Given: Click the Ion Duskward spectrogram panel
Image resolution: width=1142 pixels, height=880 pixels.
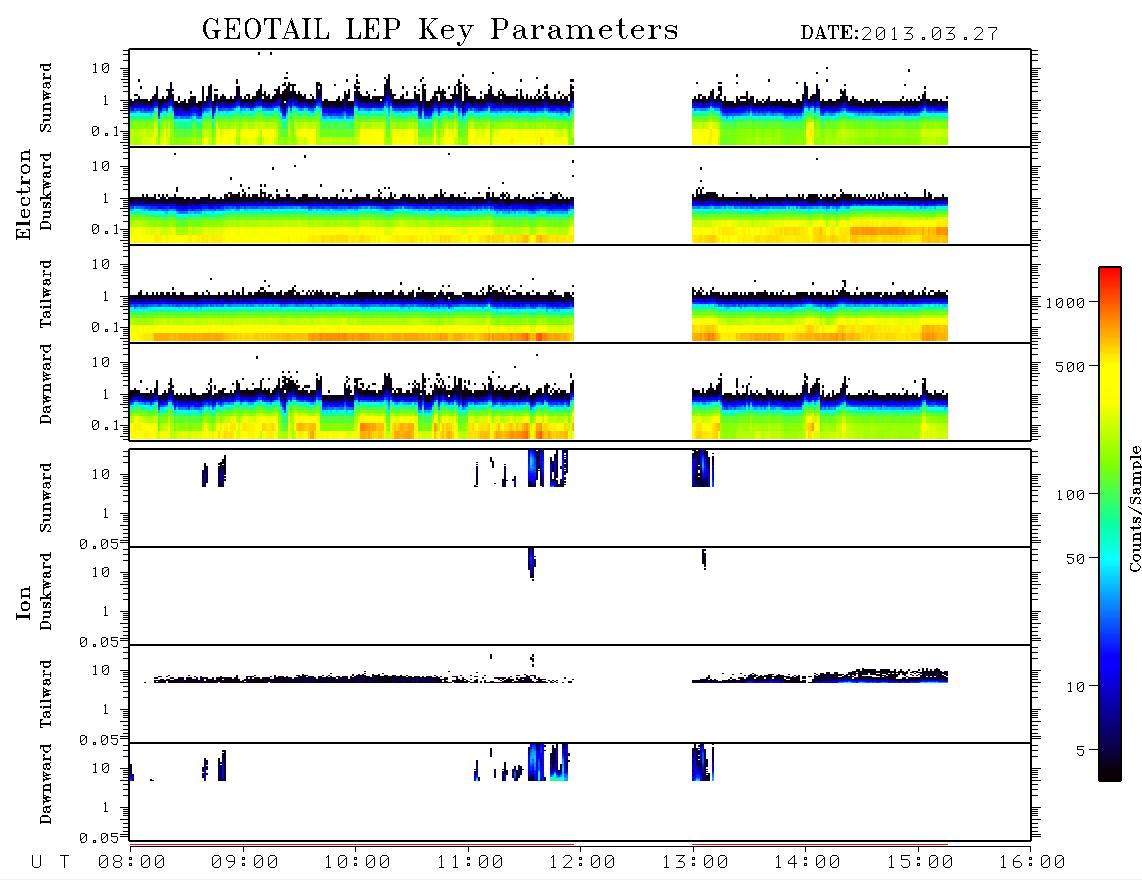Looking at the screenshot, I should 580,596.
